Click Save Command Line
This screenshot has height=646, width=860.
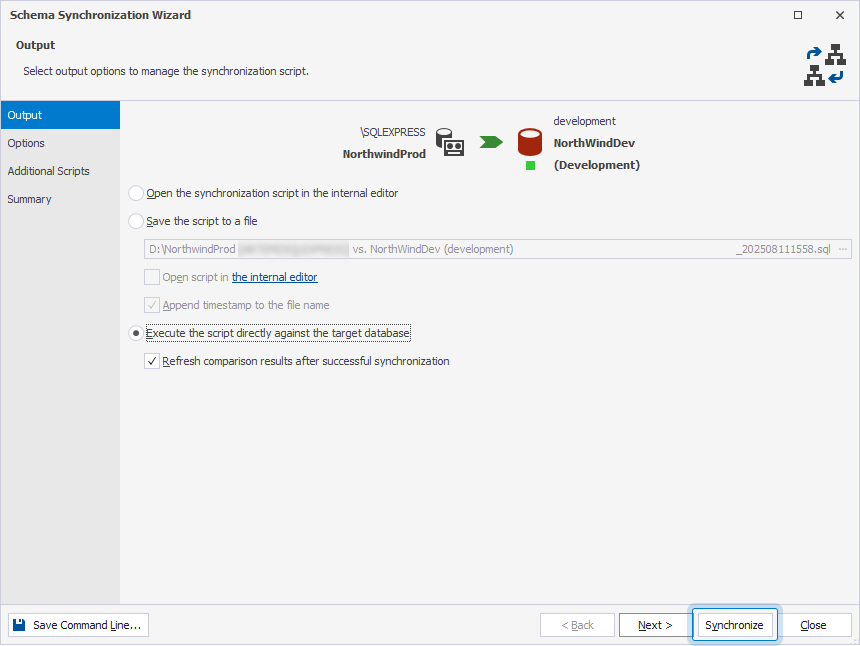77,624
